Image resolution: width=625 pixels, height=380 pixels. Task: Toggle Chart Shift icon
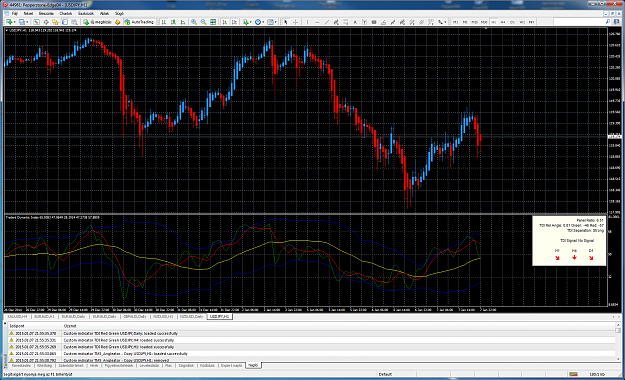[x=234, y=22]
